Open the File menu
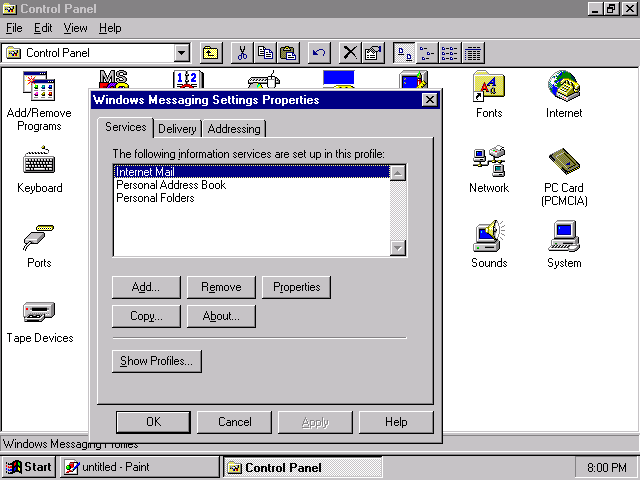Viewport: 640px width, 480px height. (14, 28)
